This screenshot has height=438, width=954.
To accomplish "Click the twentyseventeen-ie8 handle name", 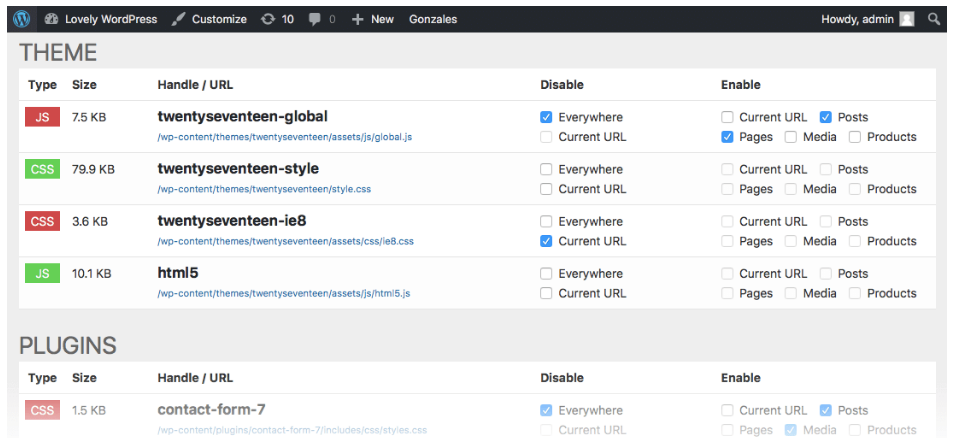I will coord(232,221).
